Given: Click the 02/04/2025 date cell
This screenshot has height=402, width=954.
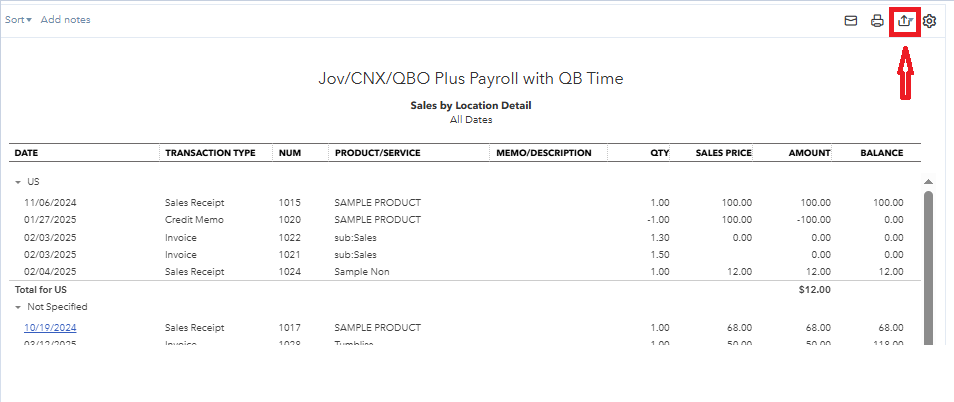Looking at the screenshot, I should tap(50, 272).
